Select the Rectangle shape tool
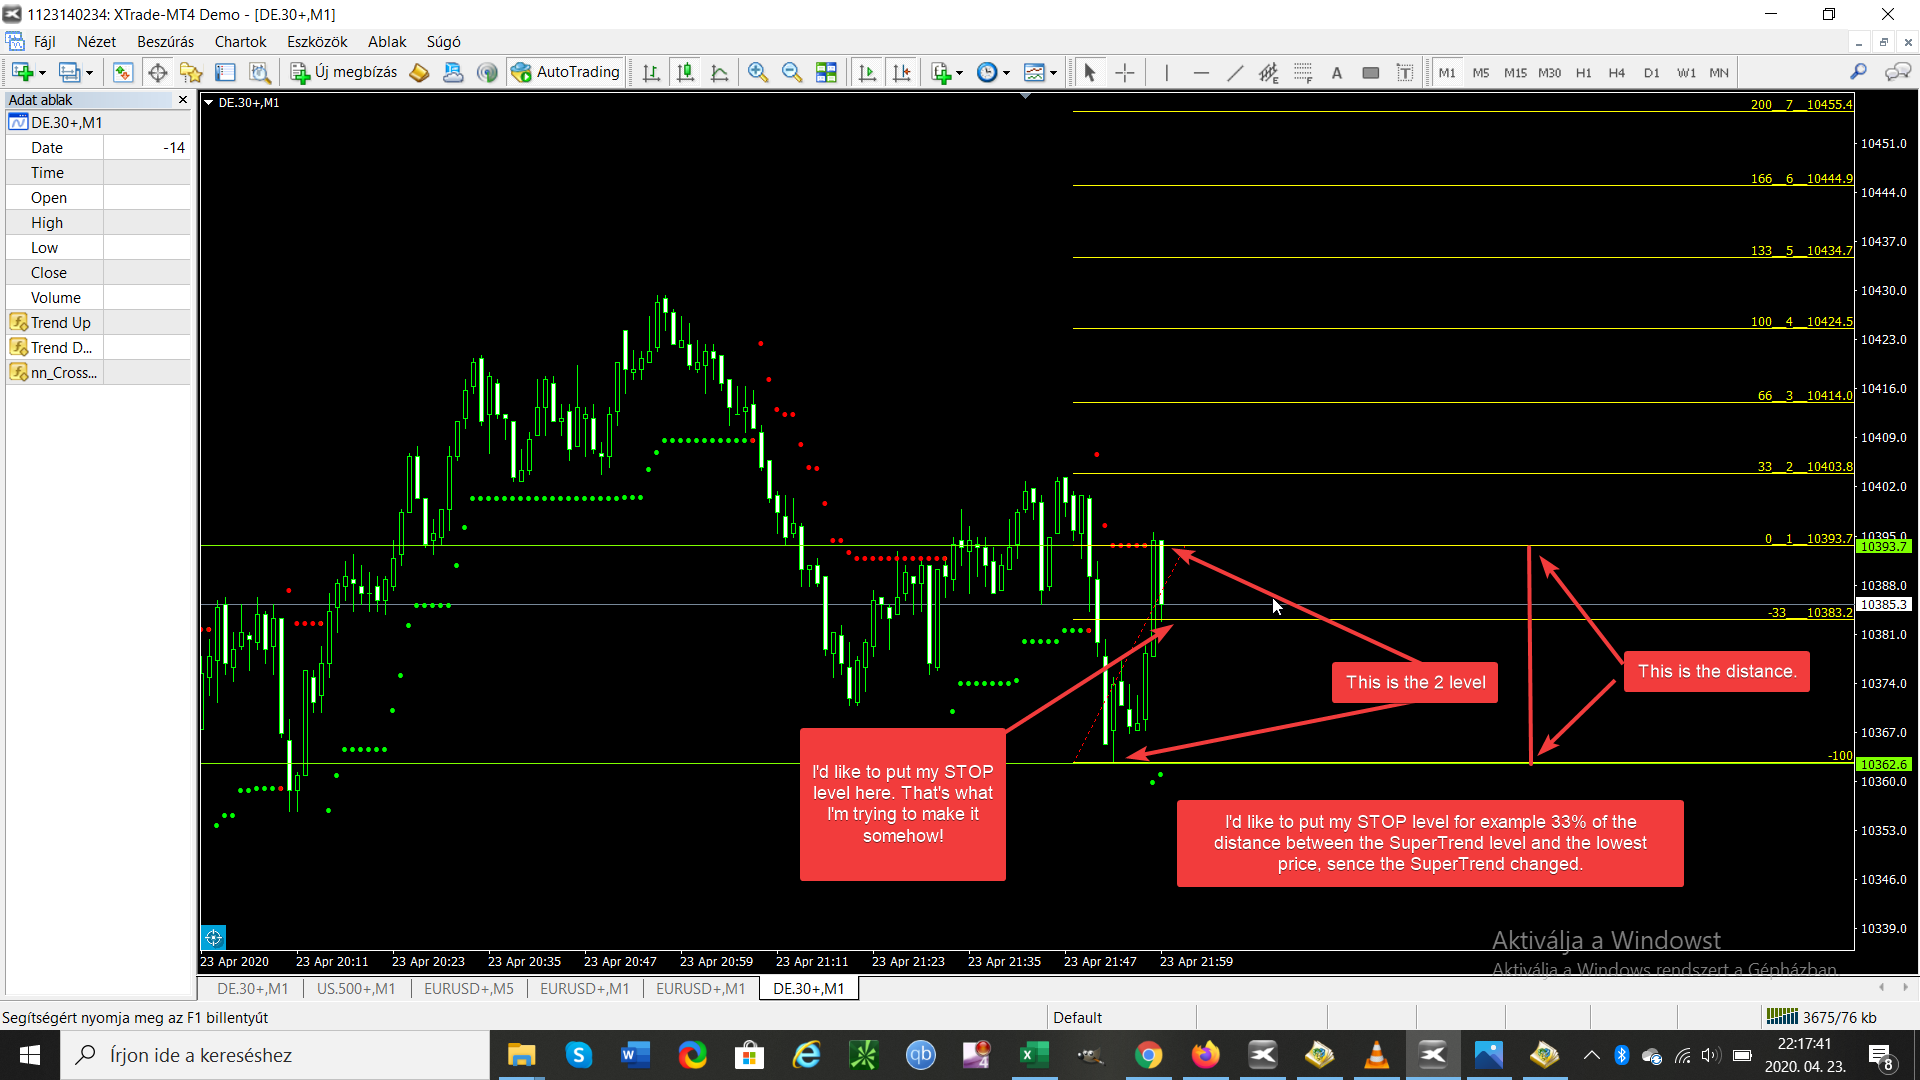Screen dimensions: 1920x1080 click(1371, 72)
